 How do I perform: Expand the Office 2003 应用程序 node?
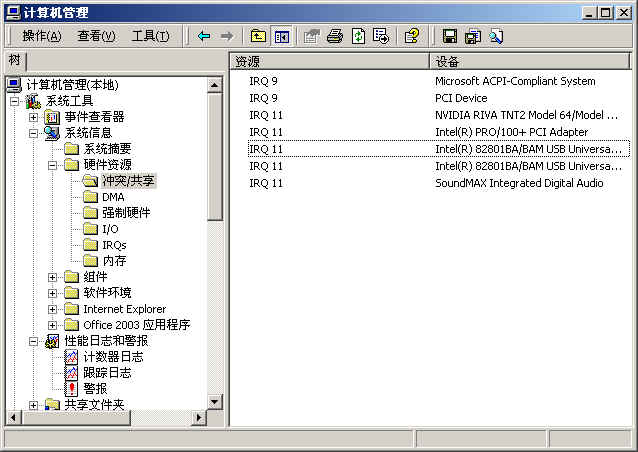click(x=52, y=325)
